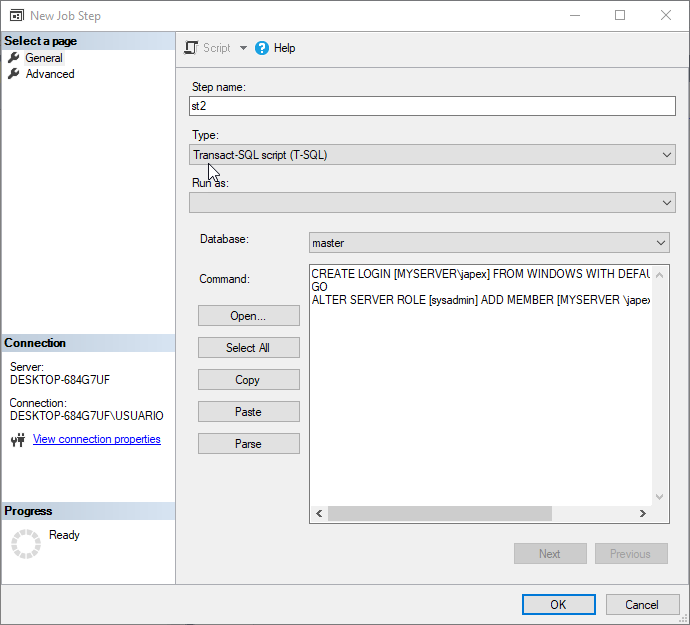The height and width of the screenshot is (625, 690).
Task: Click the New Job Step window icon
Action: (x=16, y=16)
